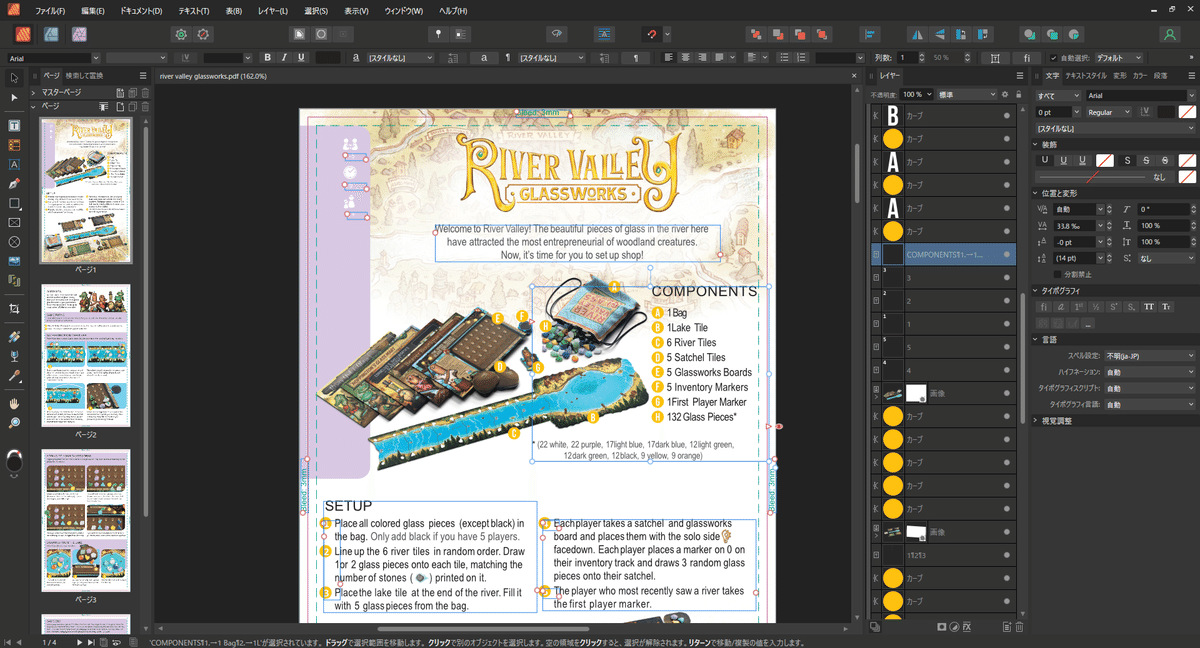Open the ウィンドウ(W) menu

(403, 11)
